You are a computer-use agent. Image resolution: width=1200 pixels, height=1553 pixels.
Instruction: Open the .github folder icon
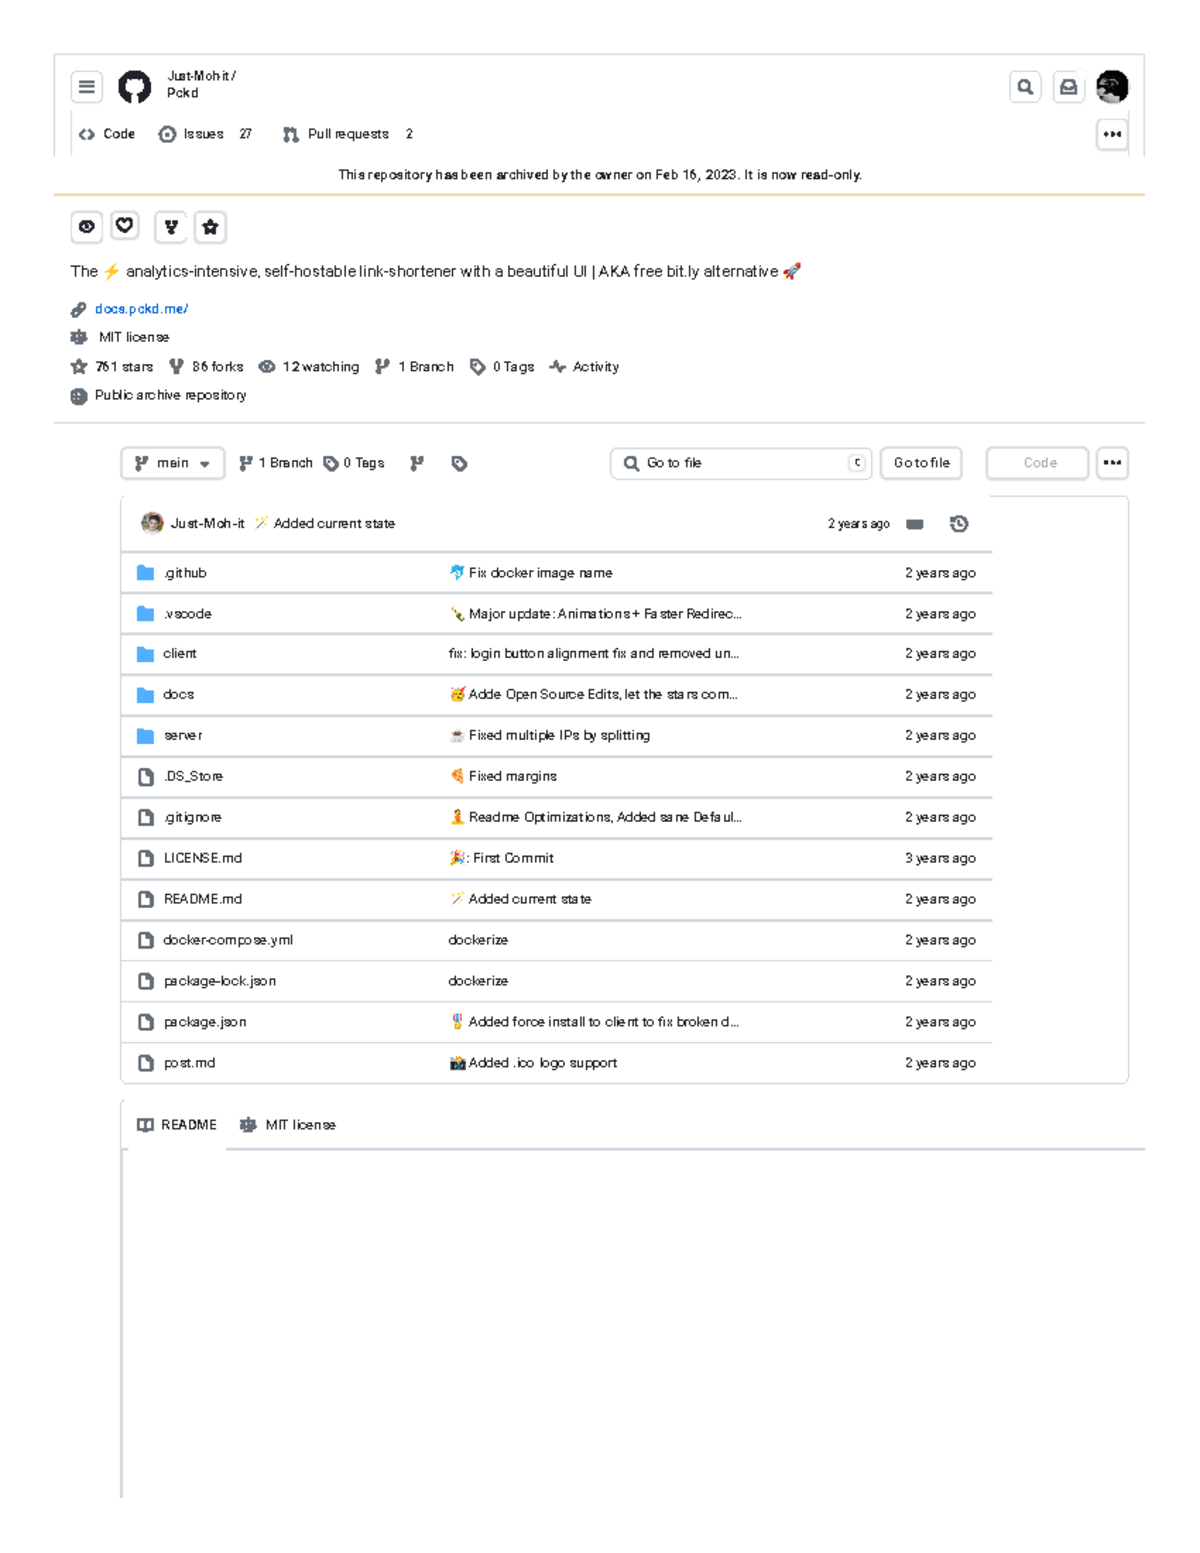click(145, 572)
